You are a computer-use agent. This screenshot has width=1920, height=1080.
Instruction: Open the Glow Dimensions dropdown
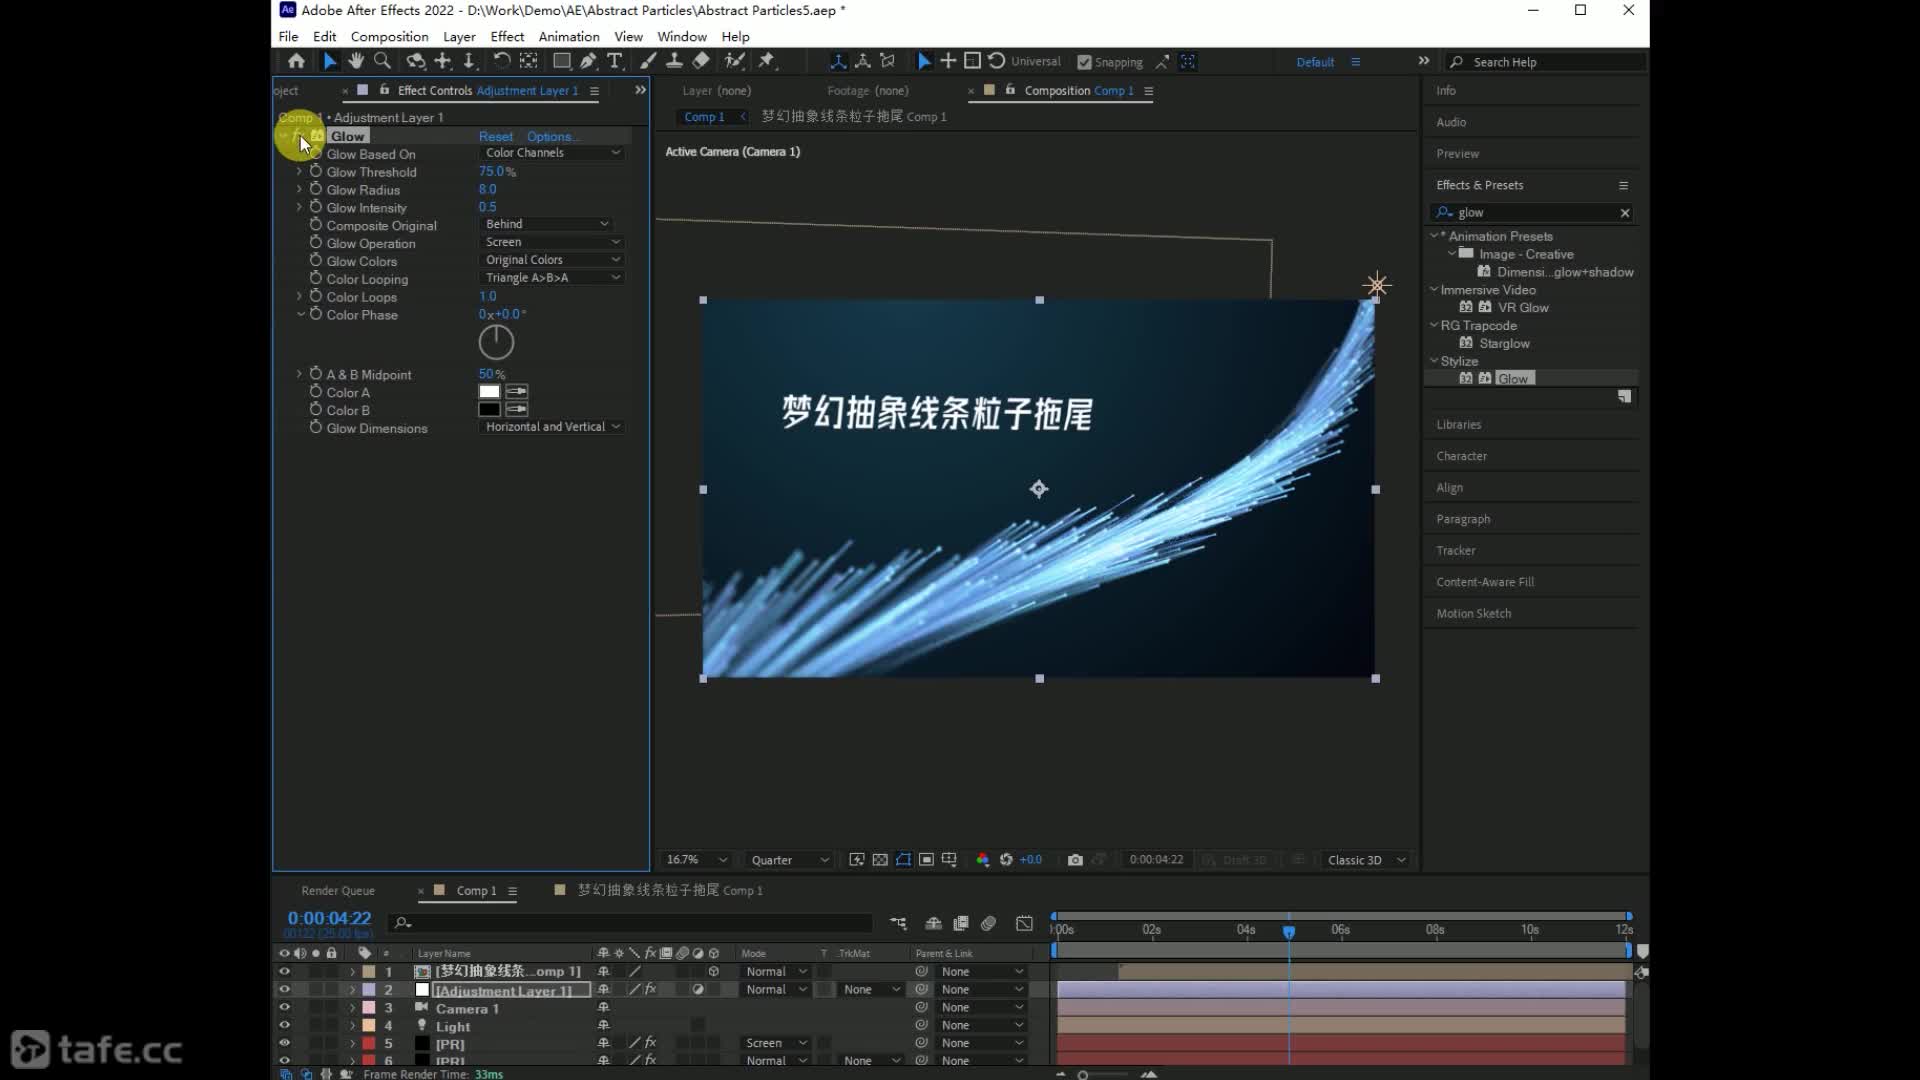pyautogui.click(x=553, y=427)
